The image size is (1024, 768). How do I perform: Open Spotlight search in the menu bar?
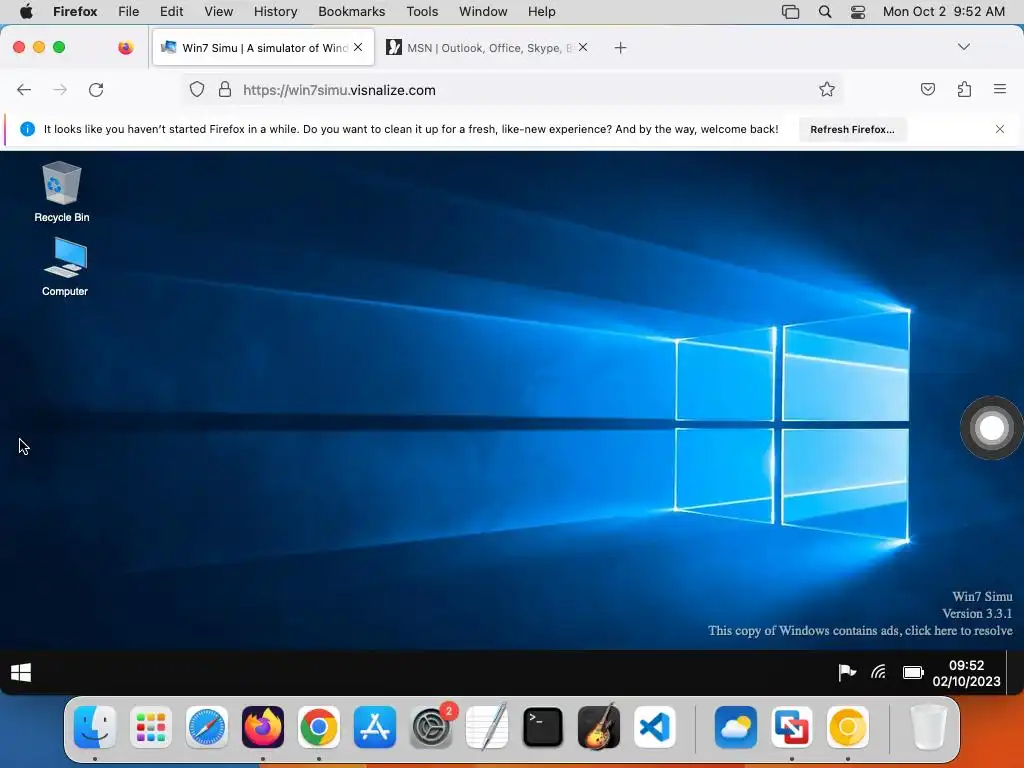tap(825, 12)
